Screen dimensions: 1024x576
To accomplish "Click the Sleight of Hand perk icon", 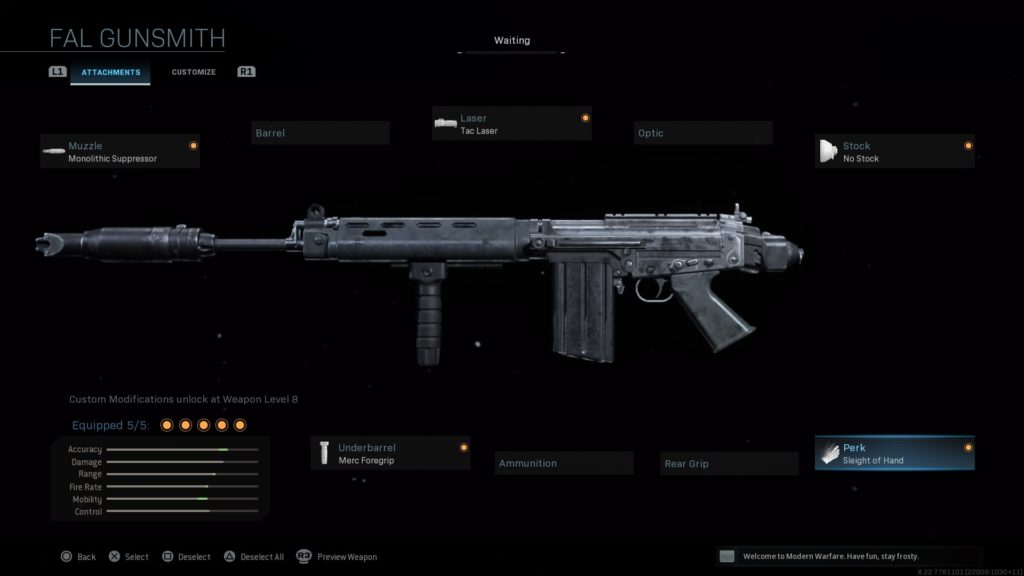I will [x=829, y=453].
